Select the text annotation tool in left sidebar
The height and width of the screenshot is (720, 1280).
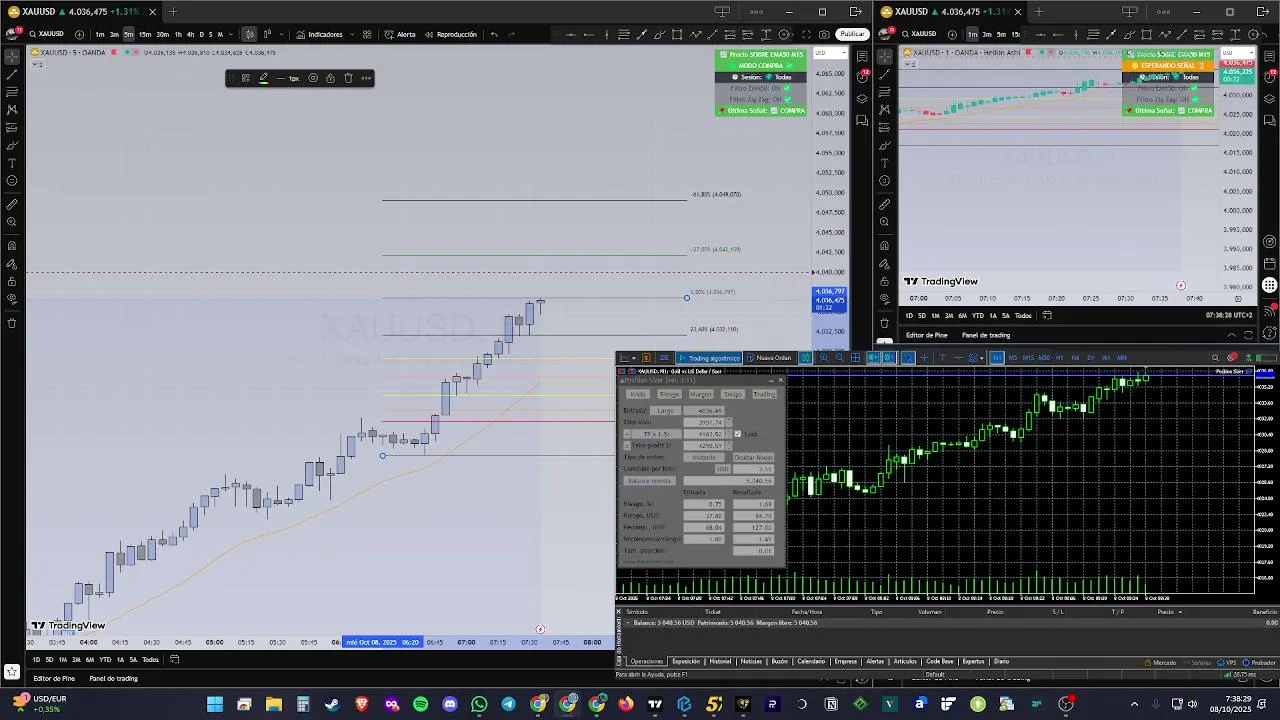pos(12,163)
